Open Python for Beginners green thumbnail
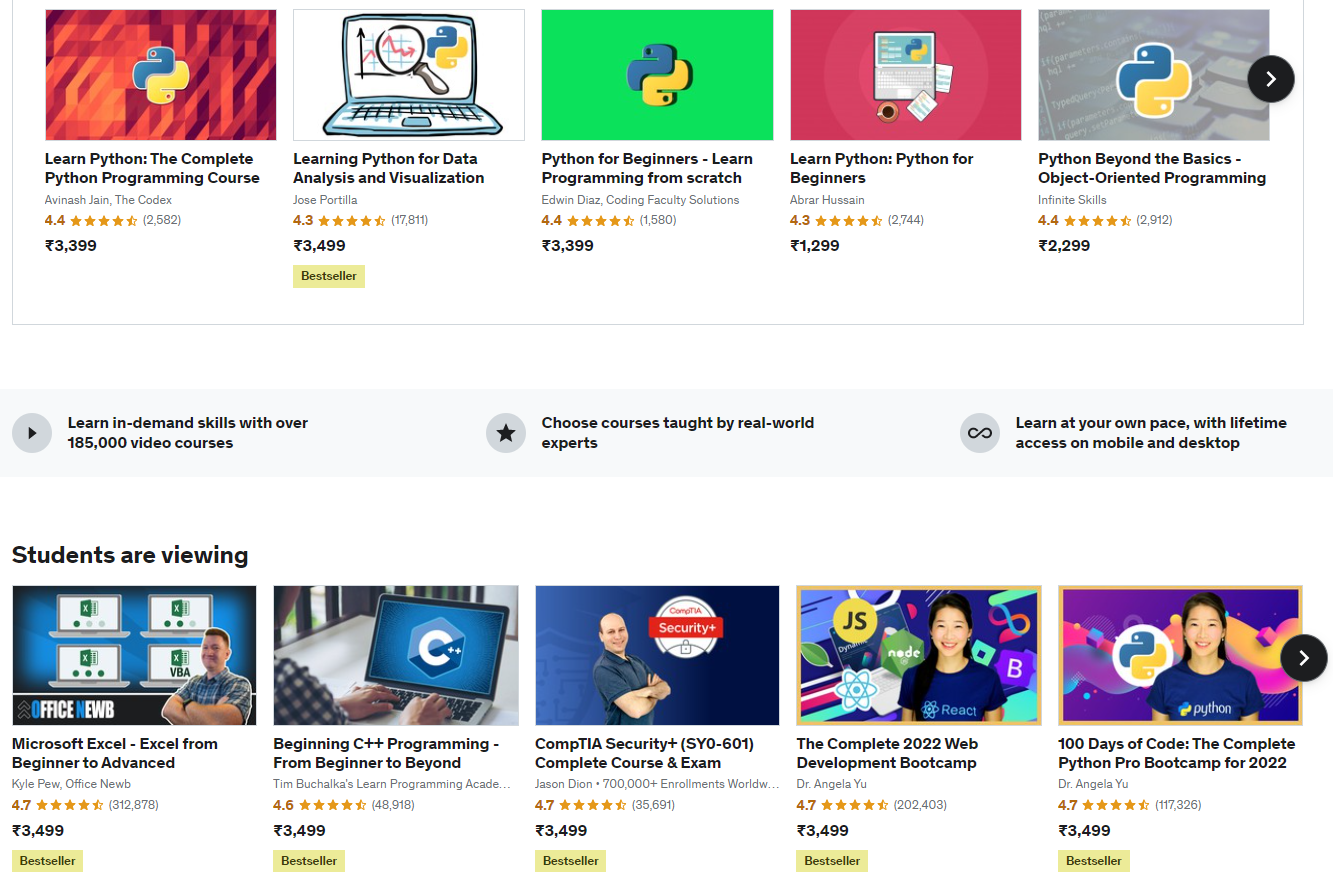 (658, 75)
